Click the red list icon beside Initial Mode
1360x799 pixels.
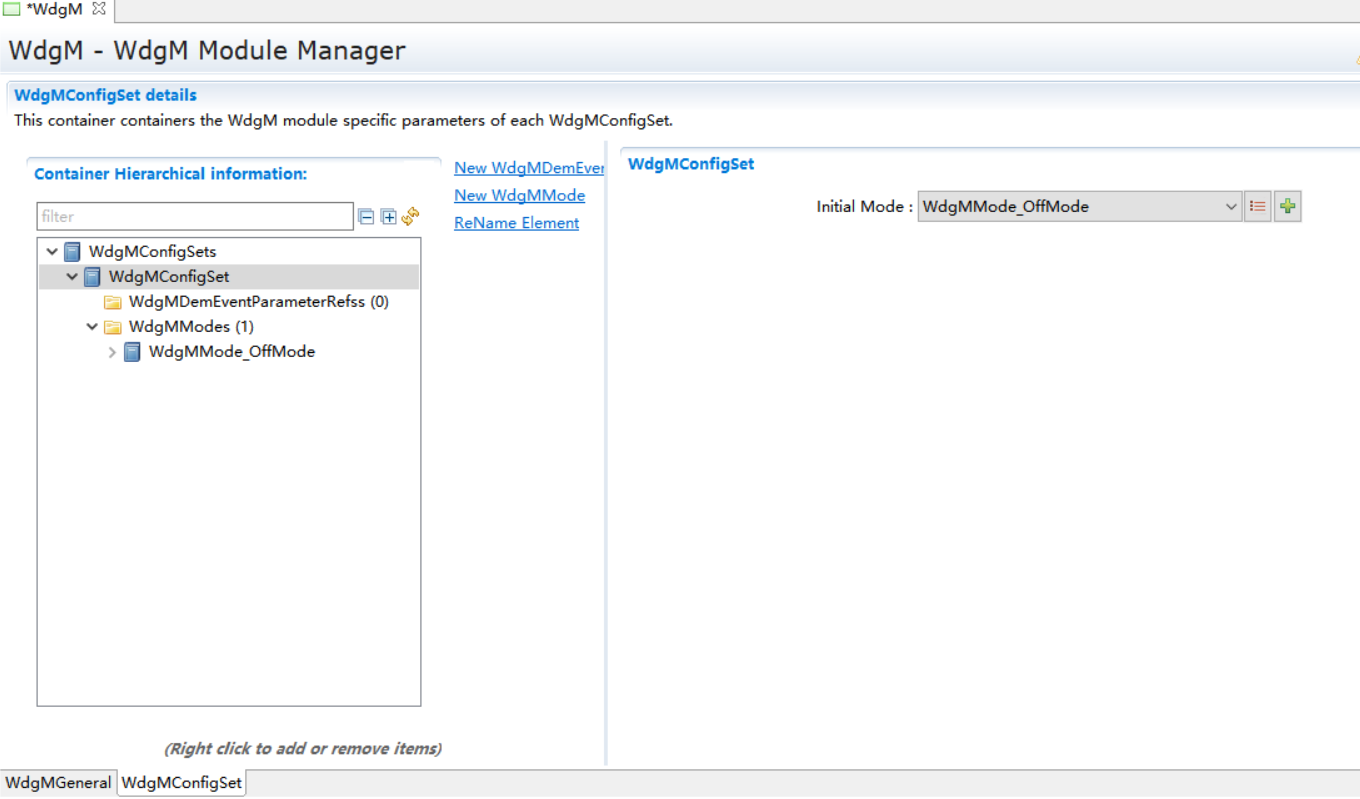[x=1258, y=207]
